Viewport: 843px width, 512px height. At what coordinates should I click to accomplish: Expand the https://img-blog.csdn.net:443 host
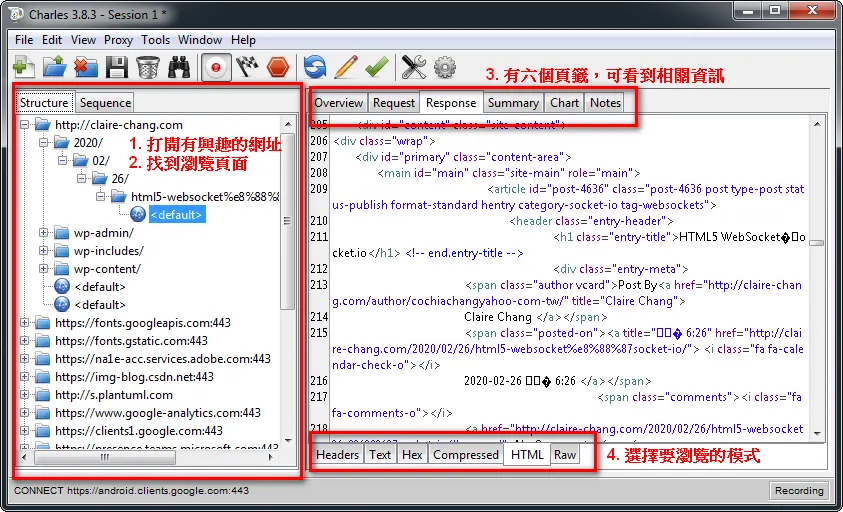point(24,376)
